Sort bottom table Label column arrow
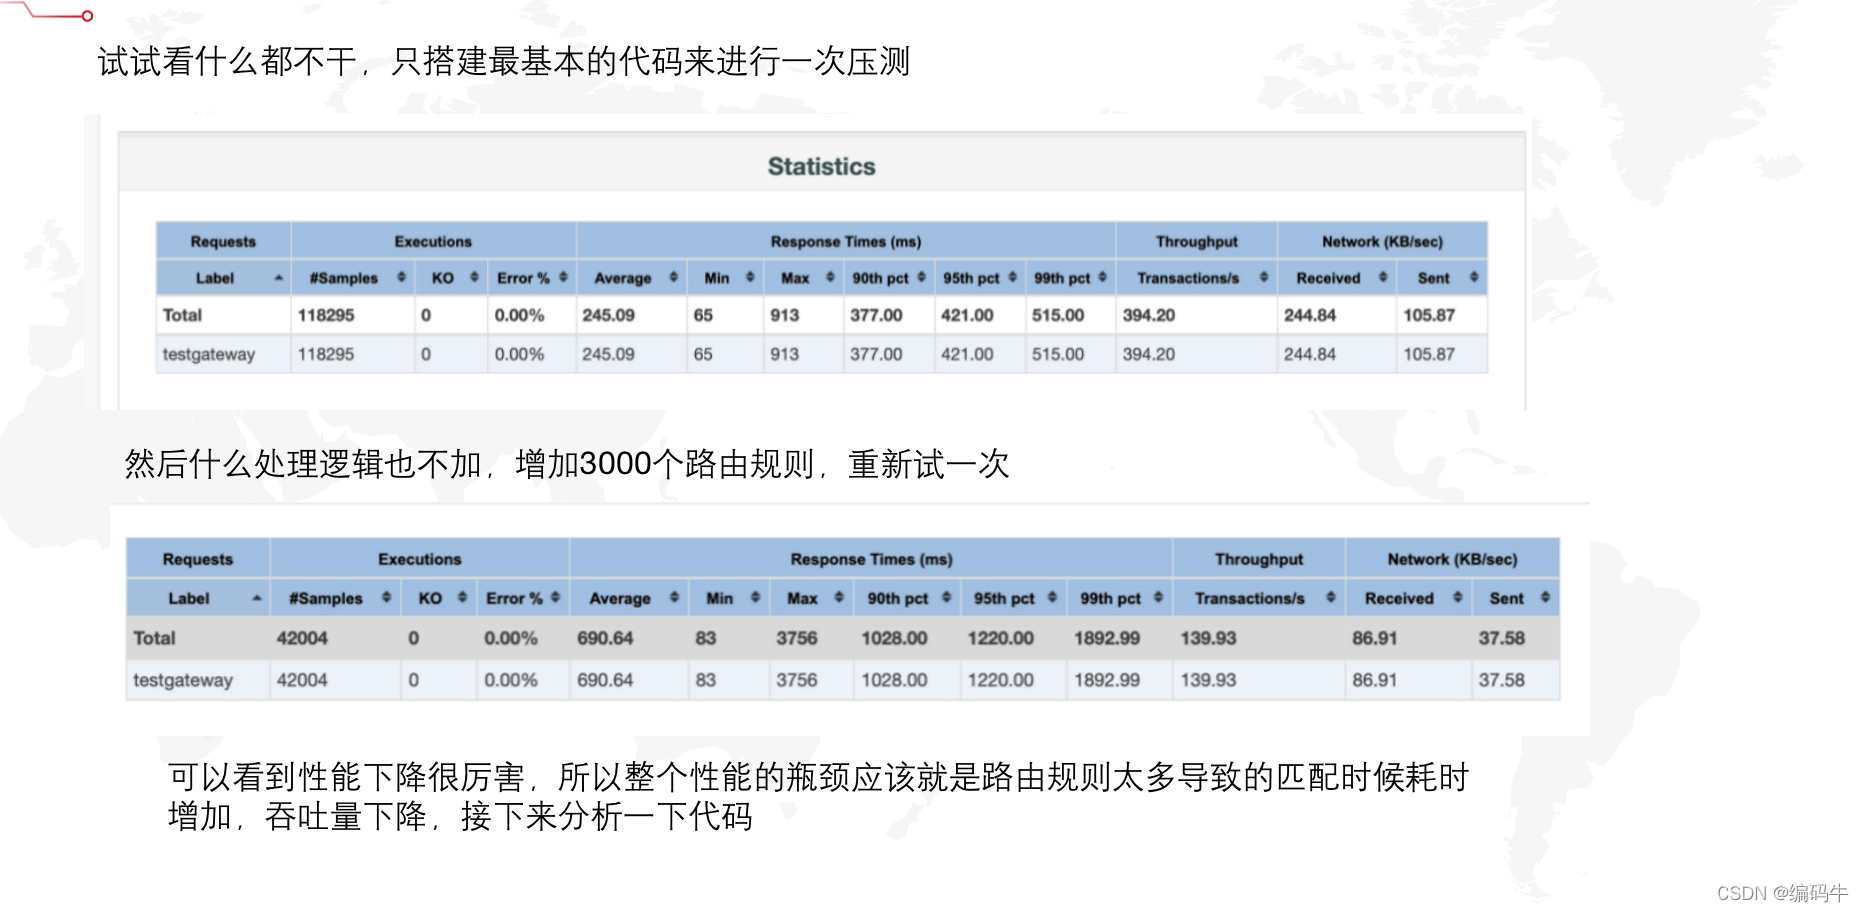1864x912 pixels. point(257,598)
